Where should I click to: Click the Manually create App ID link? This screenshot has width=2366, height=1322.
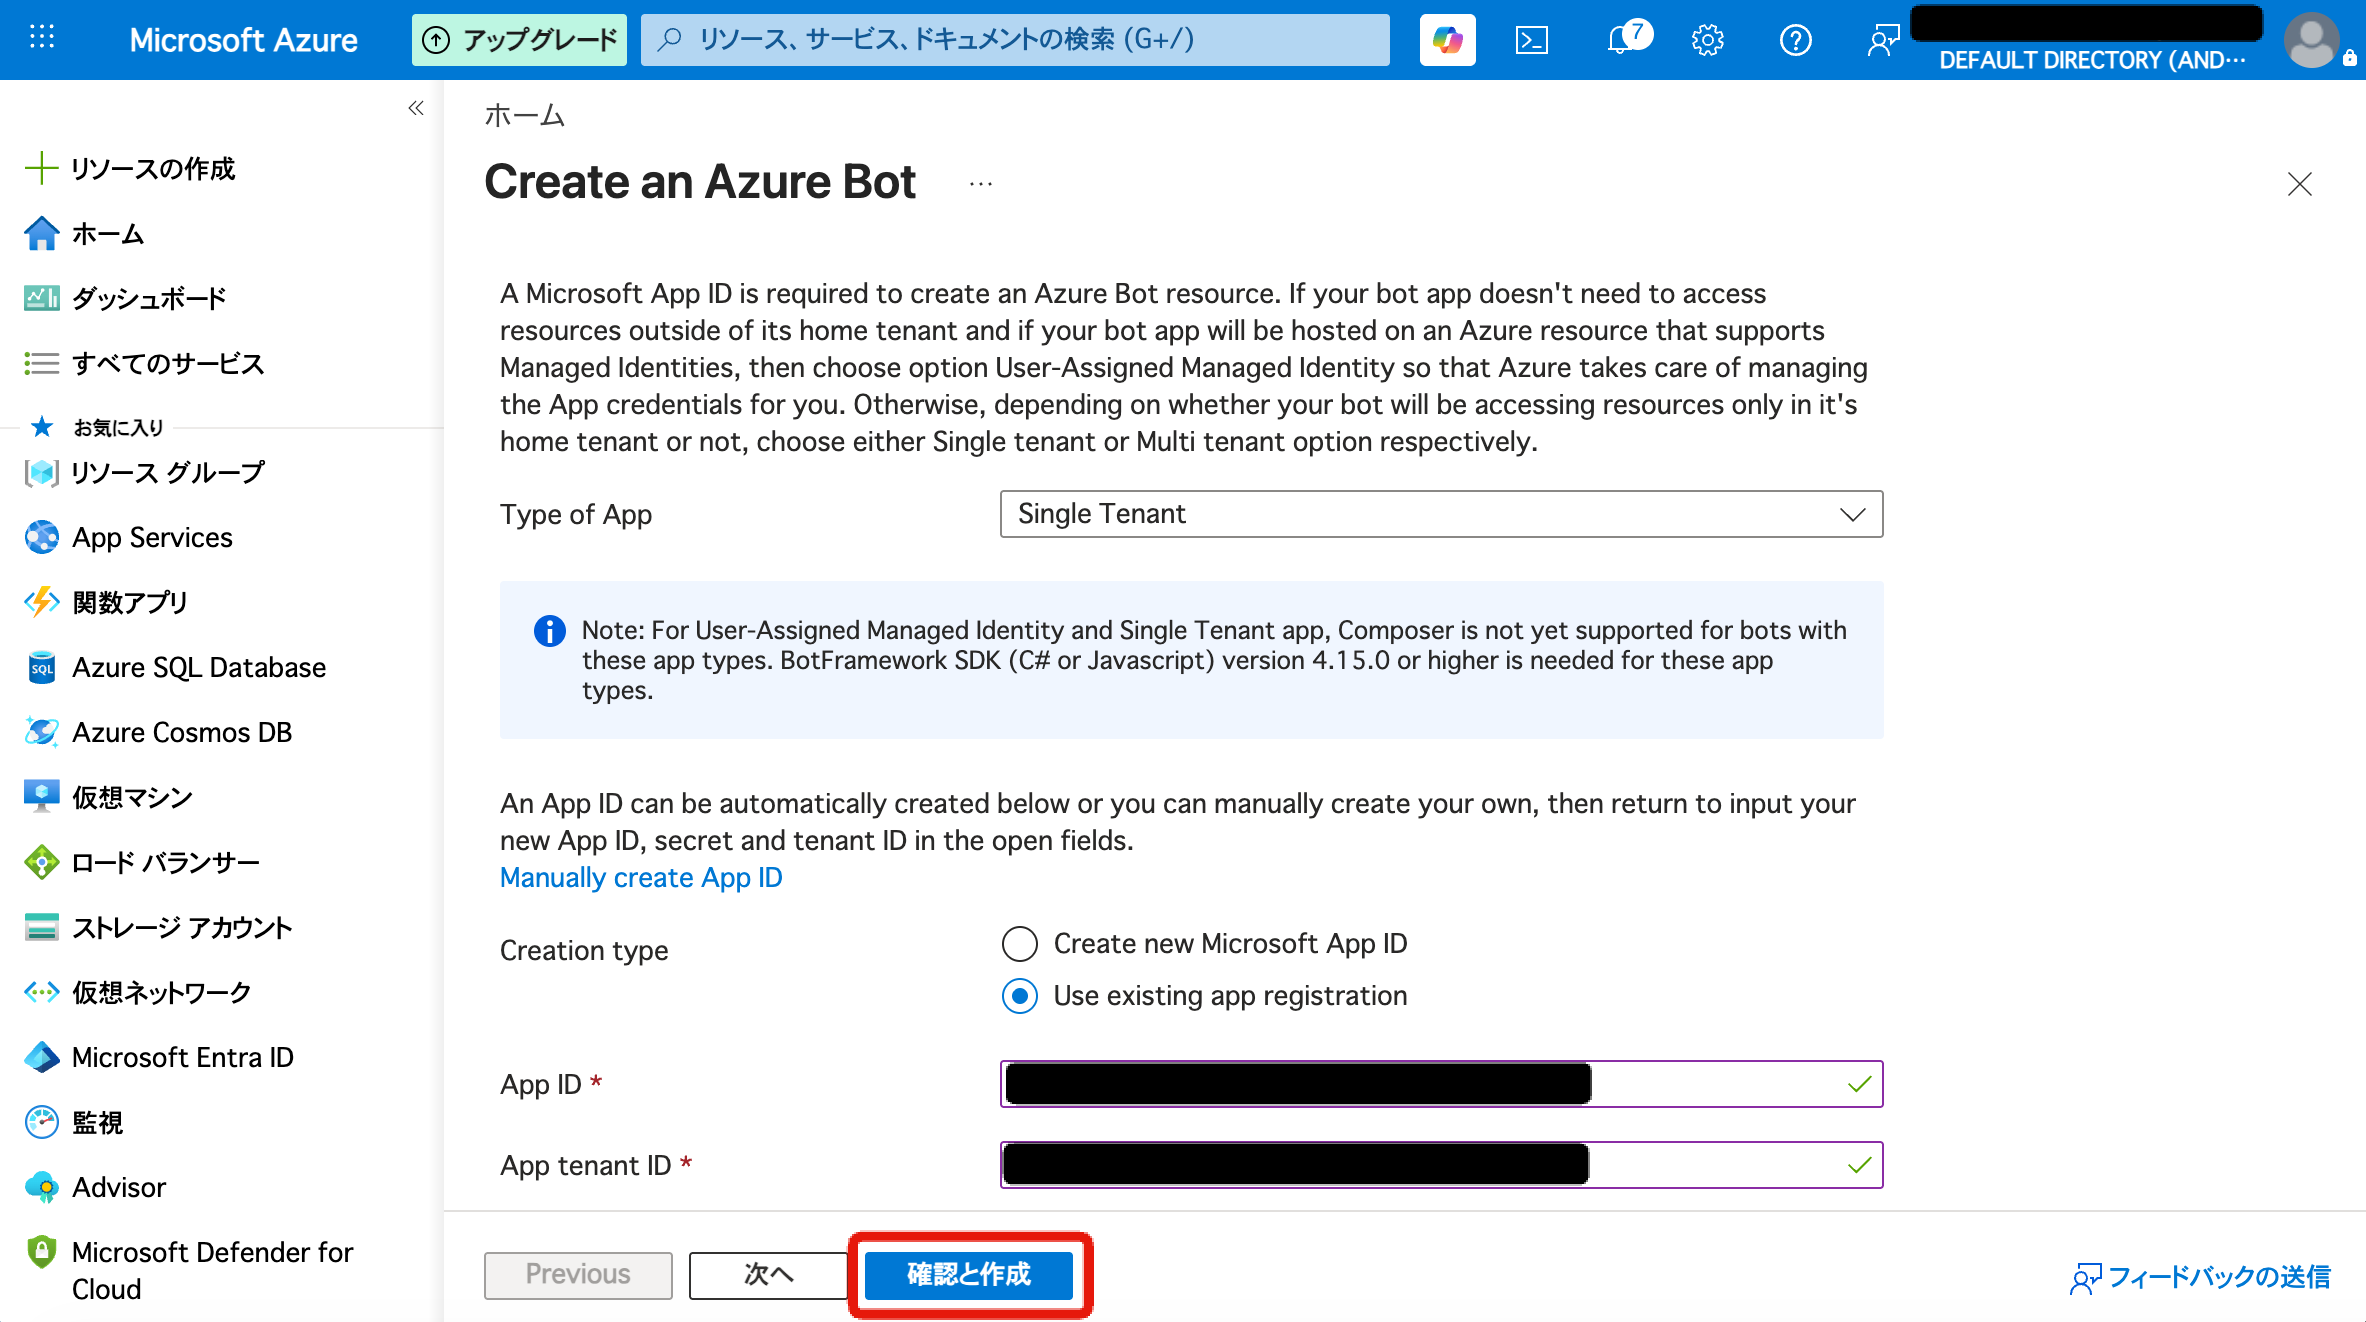coord(641,877)
